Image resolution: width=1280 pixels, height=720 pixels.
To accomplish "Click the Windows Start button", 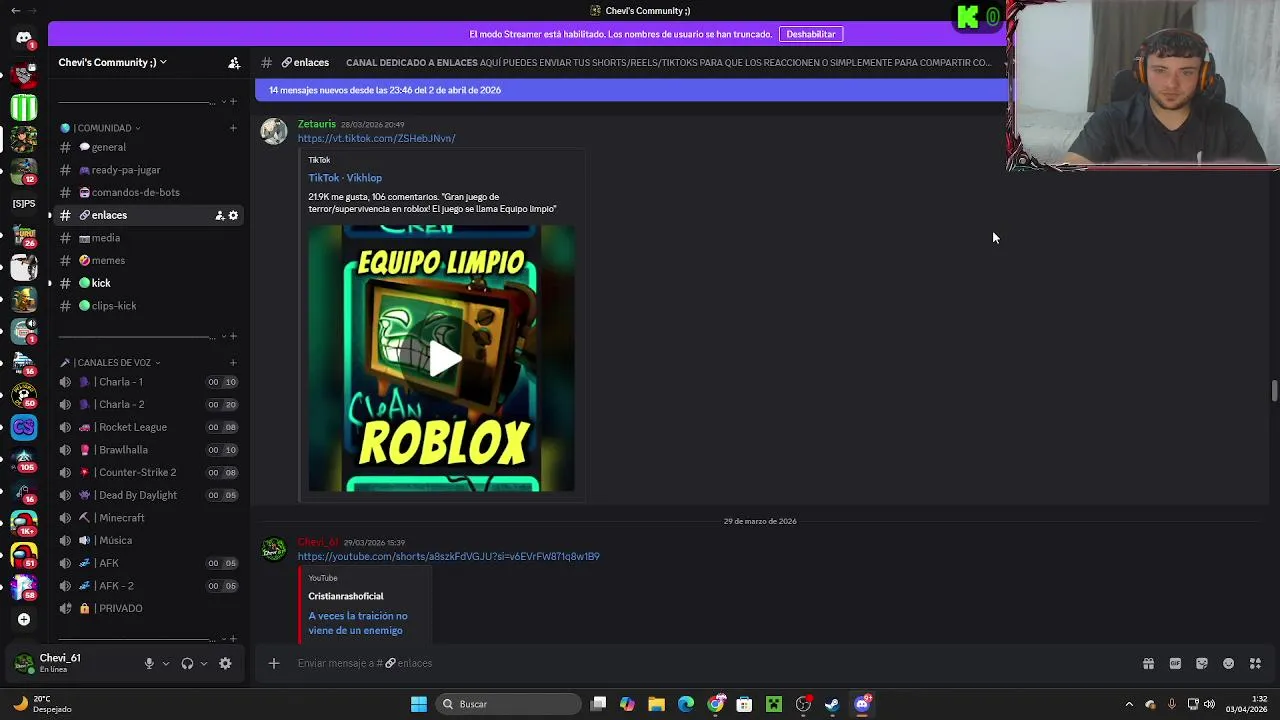I will (419, 704).
